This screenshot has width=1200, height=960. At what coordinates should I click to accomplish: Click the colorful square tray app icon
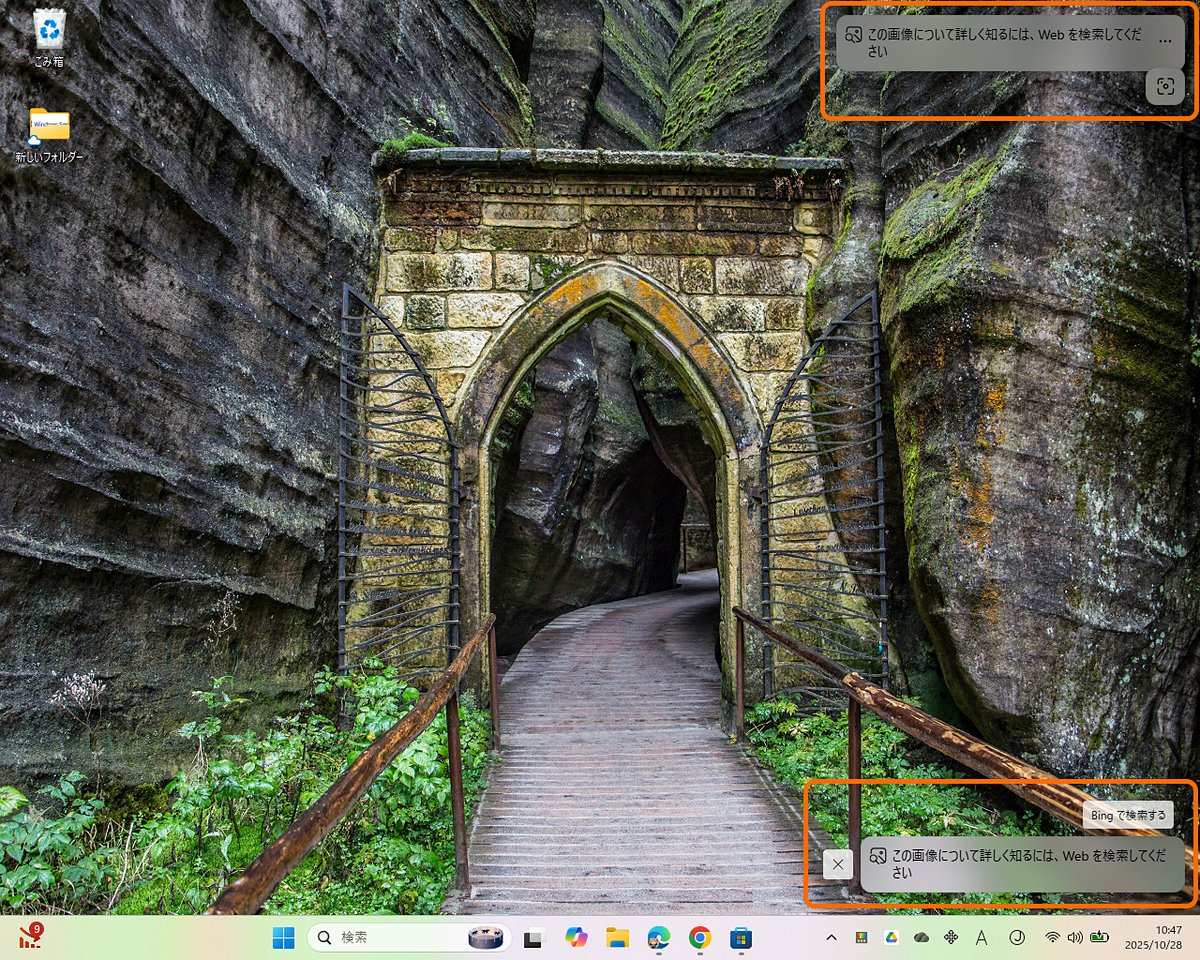(860, 938)
